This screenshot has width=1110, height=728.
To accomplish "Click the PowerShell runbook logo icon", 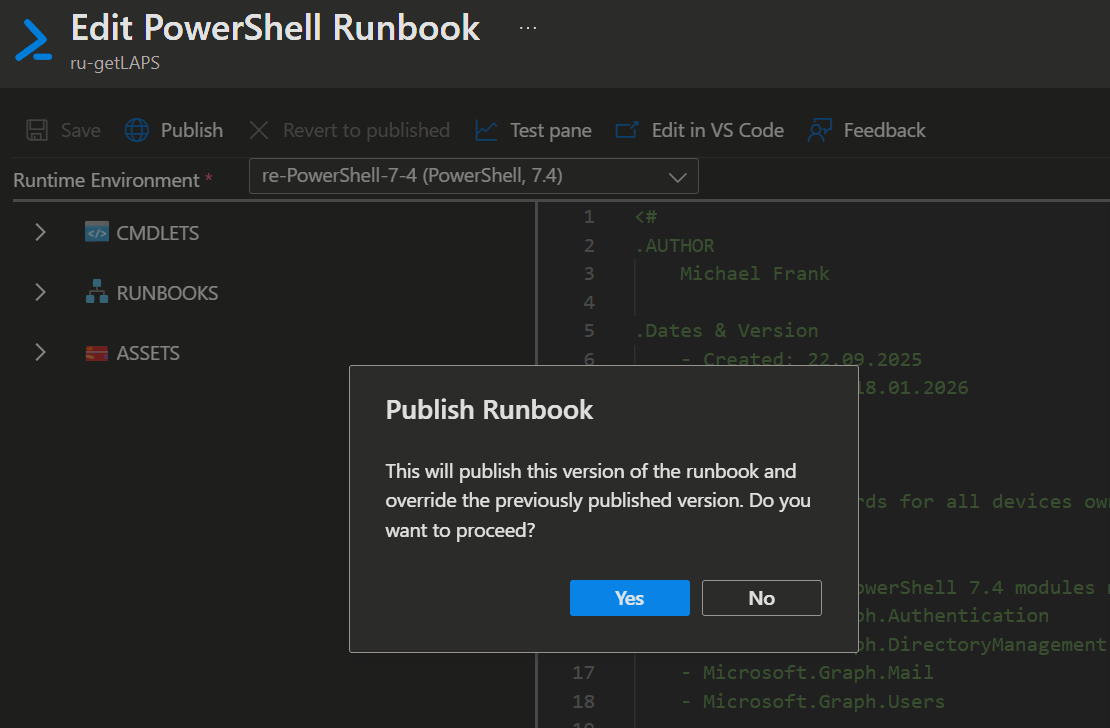I will (33, 38).
